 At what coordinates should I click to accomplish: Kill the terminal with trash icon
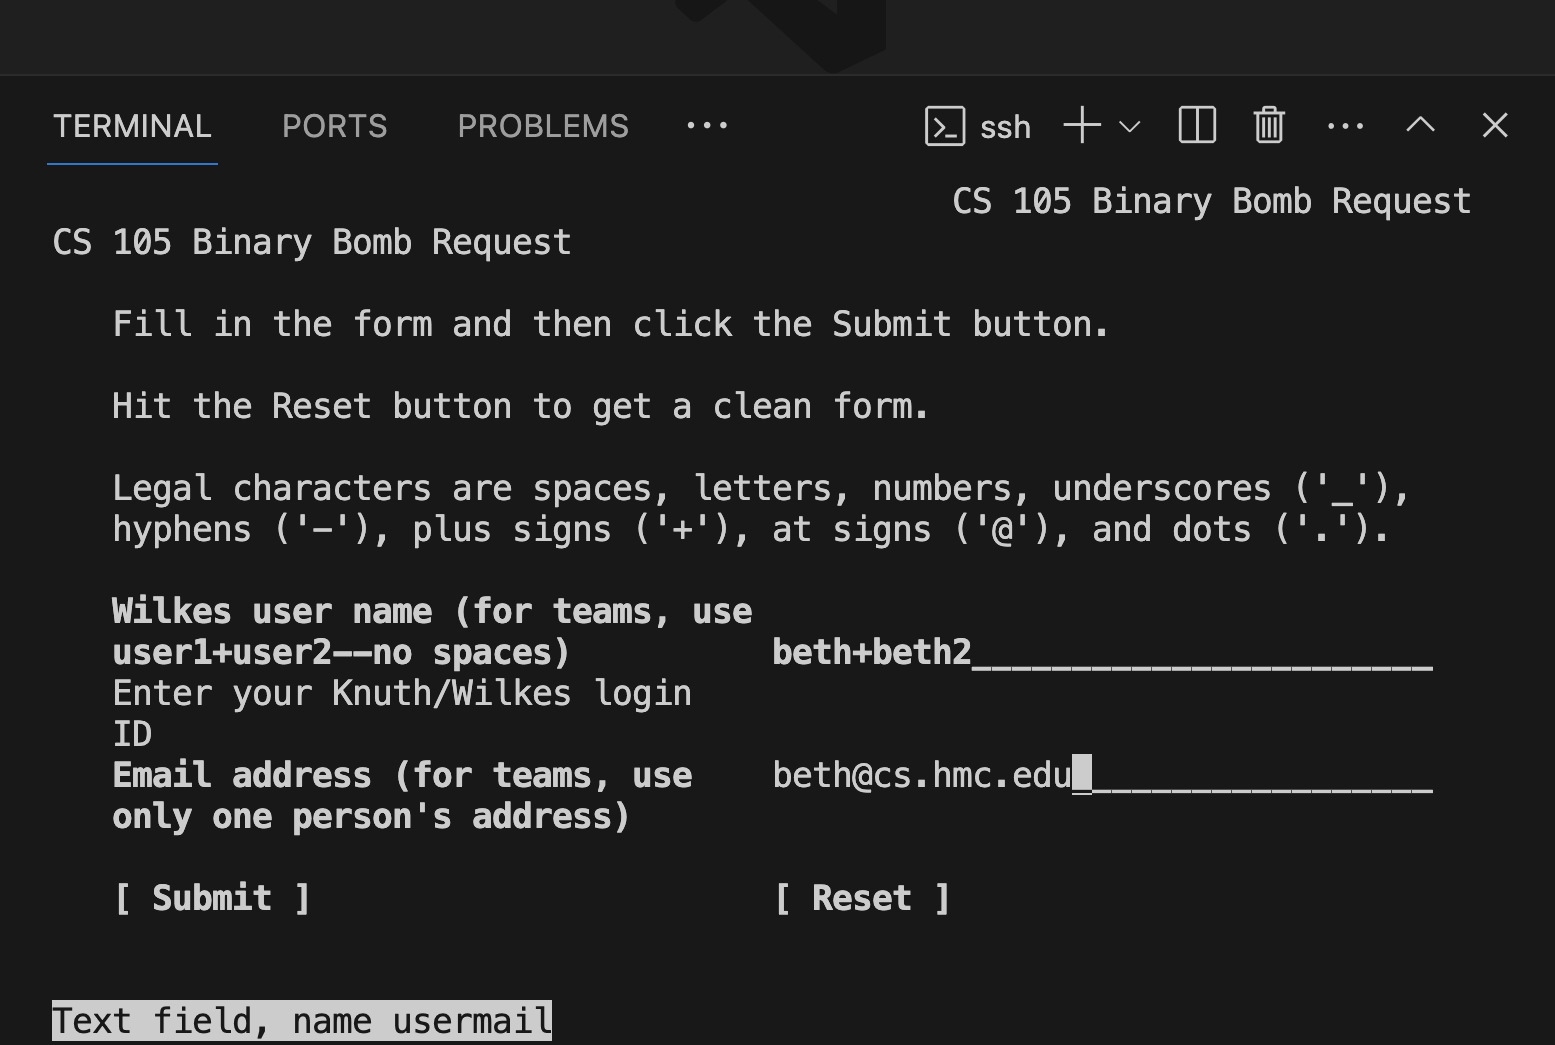(1269, 126)
